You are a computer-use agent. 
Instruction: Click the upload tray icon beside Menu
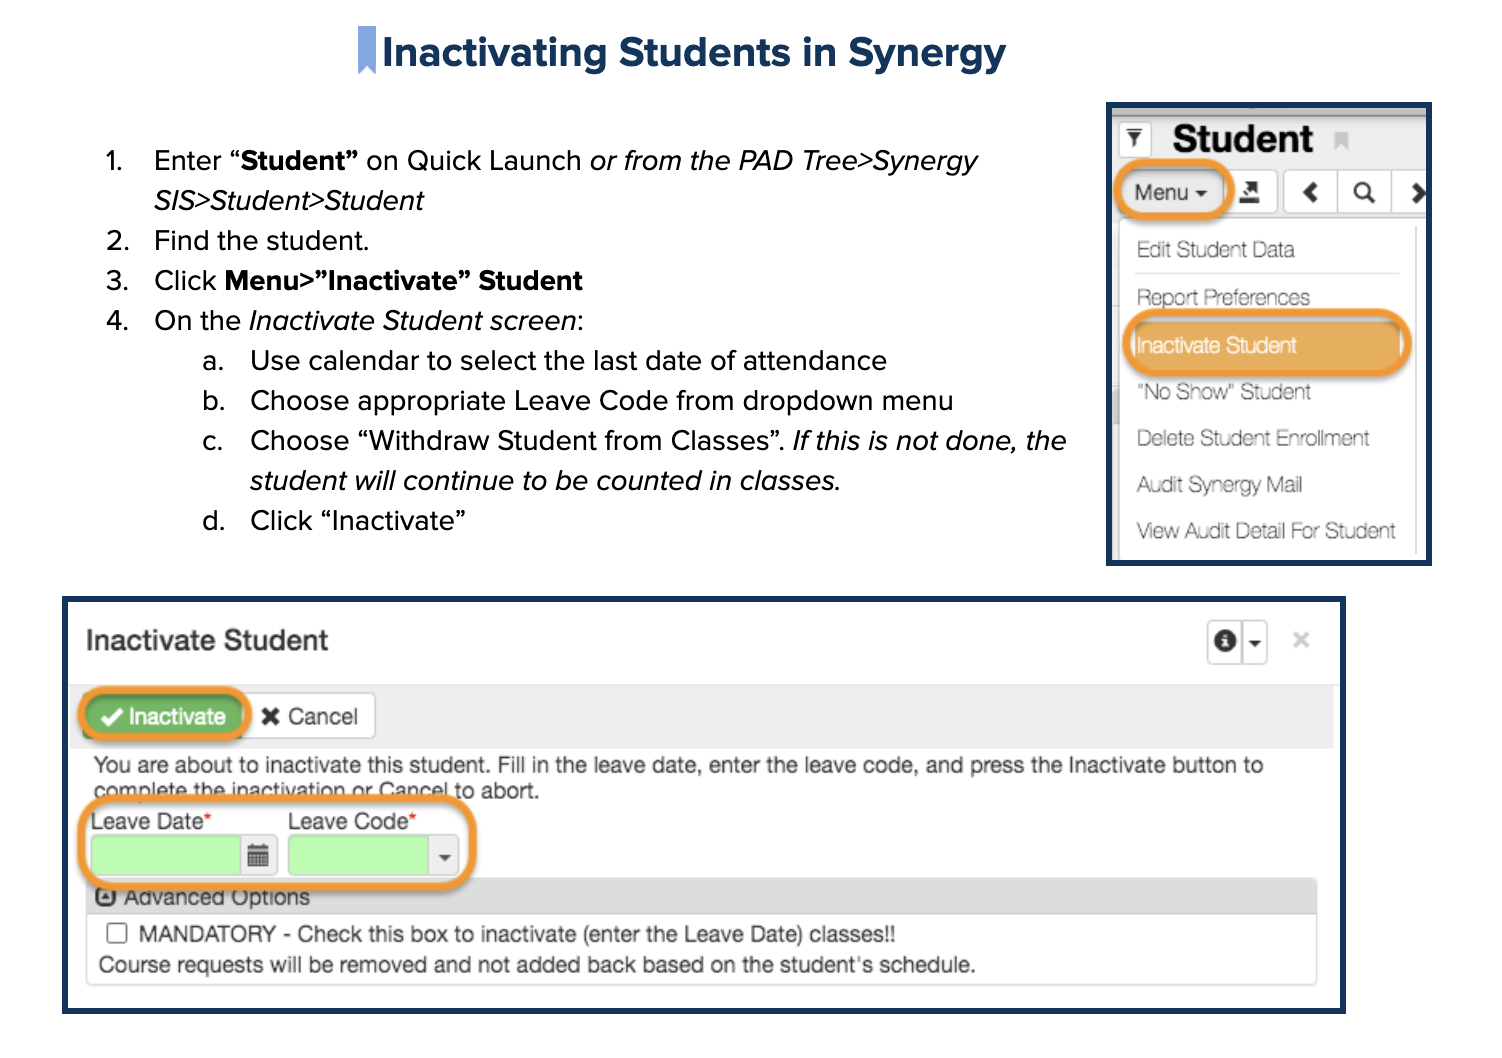coord(1250,192)
